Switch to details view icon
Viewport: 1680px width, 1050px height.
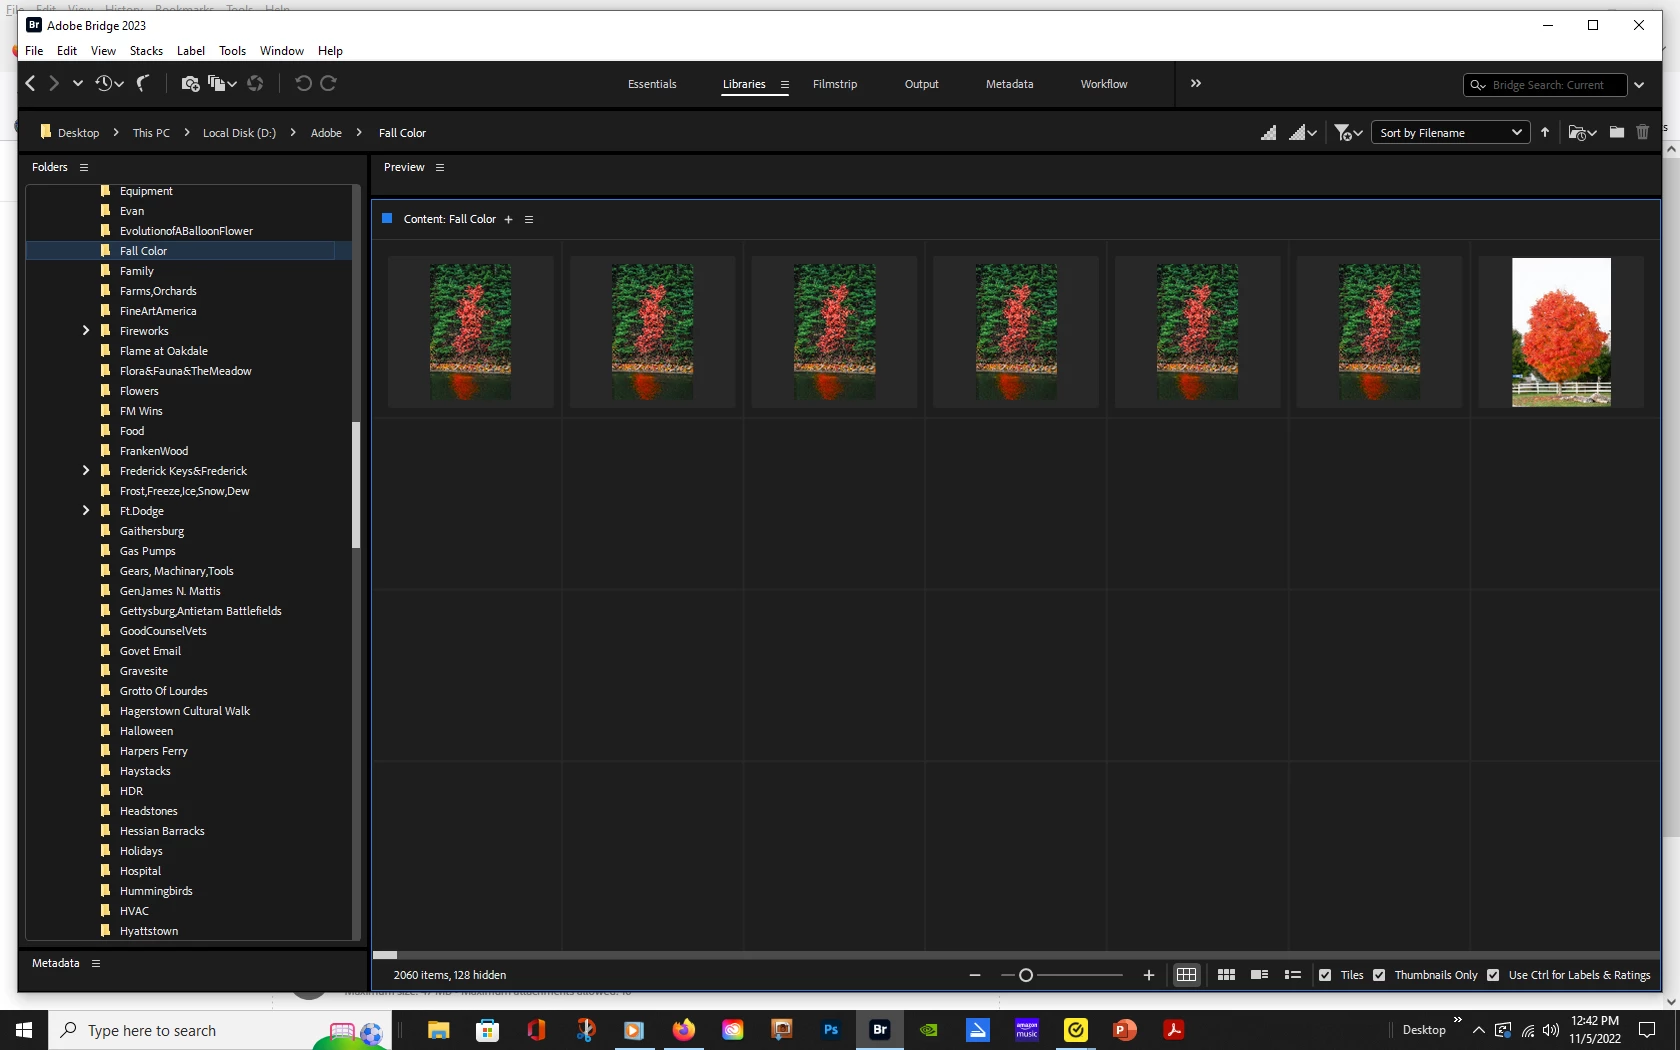(x=1260, y=975)
